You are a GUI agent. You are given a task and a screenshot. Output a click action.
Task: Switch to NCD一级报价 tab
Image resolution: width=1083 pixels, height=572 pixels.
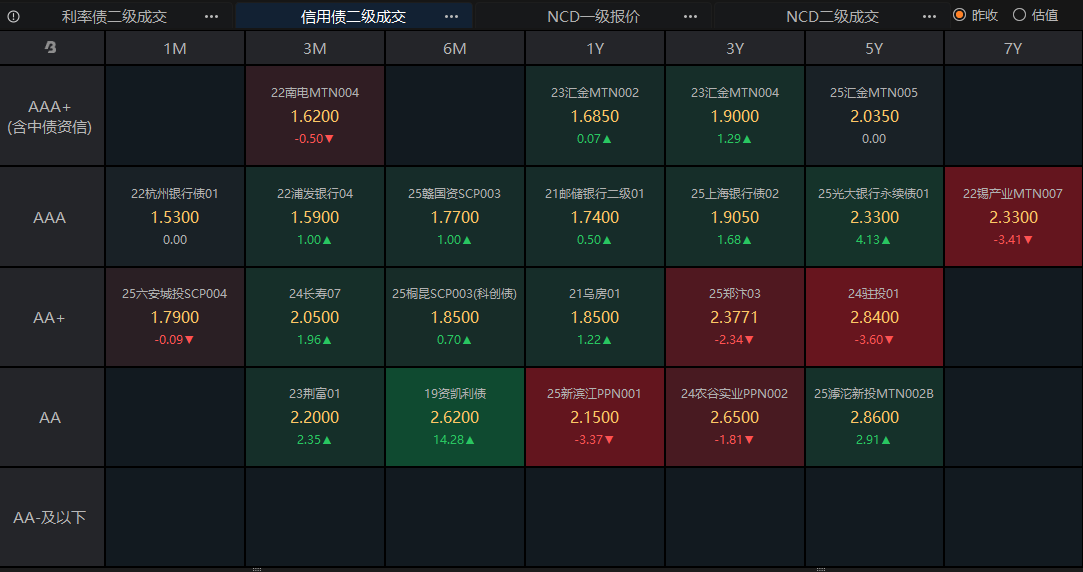click(593, 17)
